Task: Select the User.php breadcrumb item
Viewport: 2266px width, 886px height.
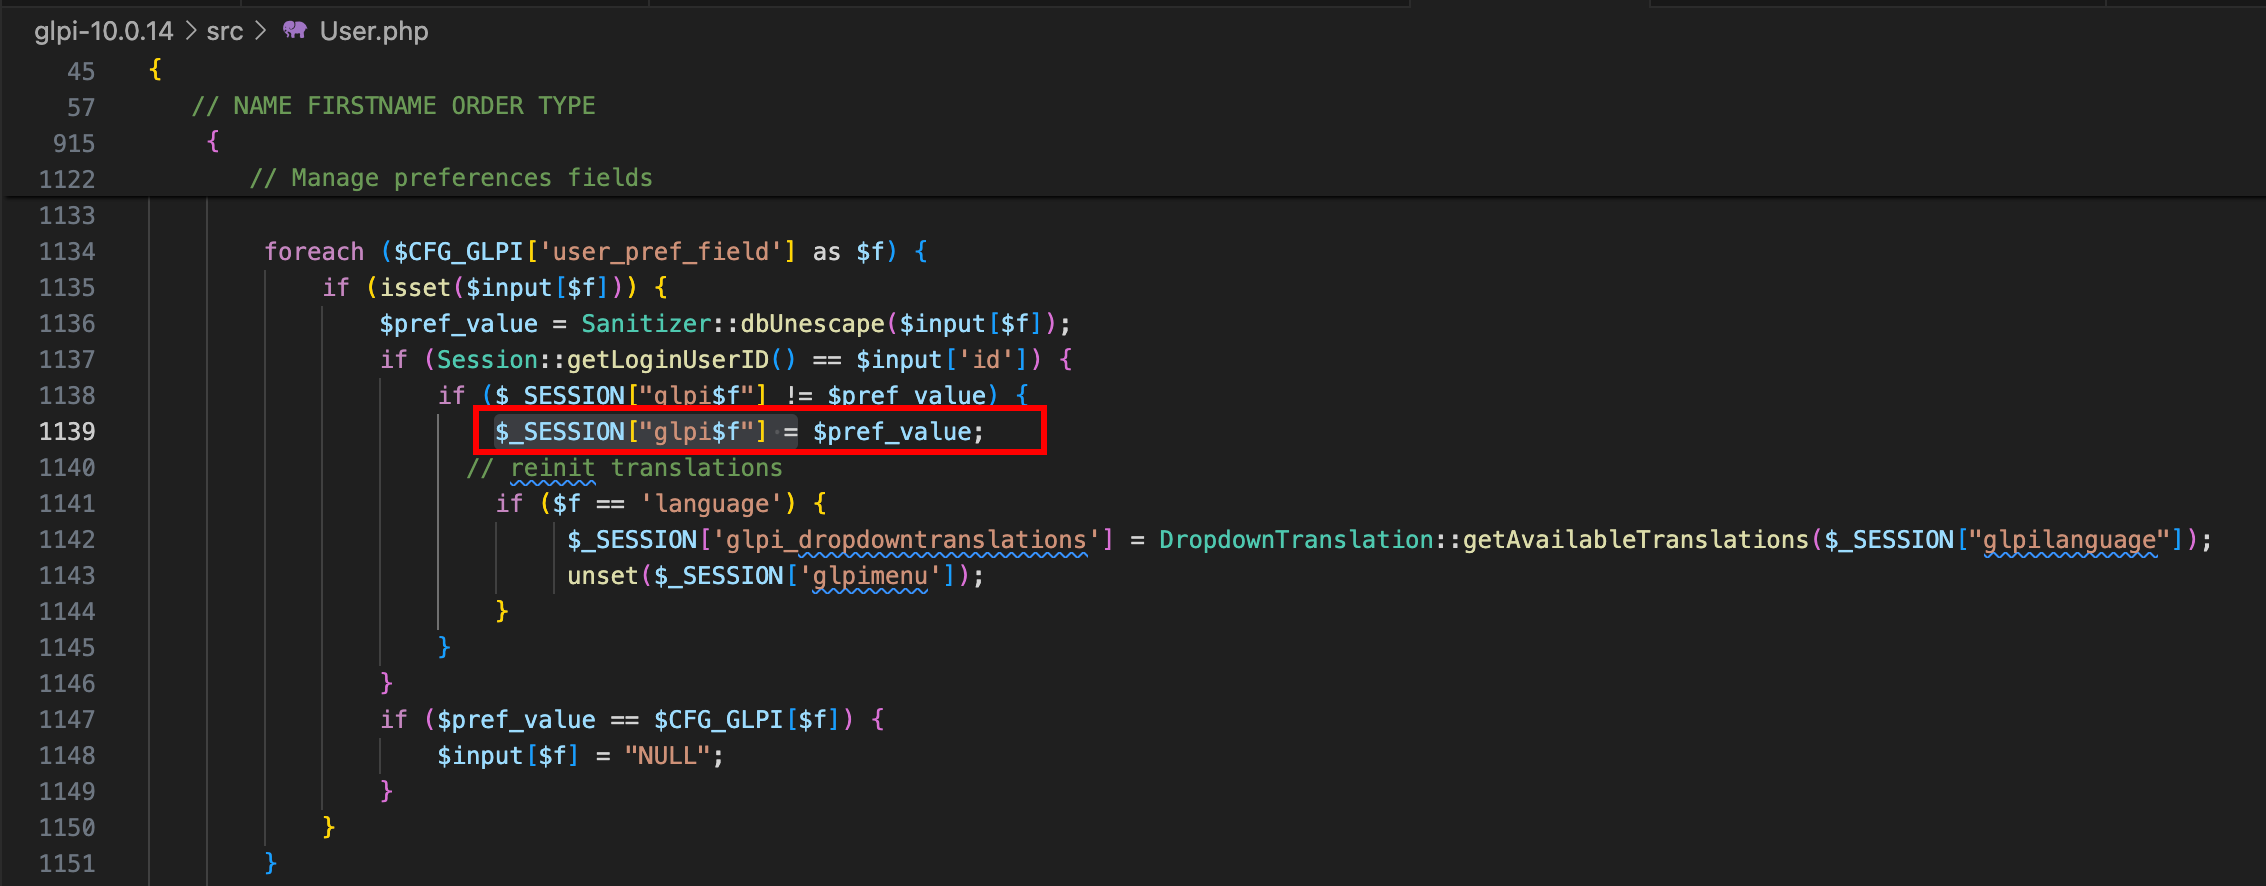Action: coord(374,31)
